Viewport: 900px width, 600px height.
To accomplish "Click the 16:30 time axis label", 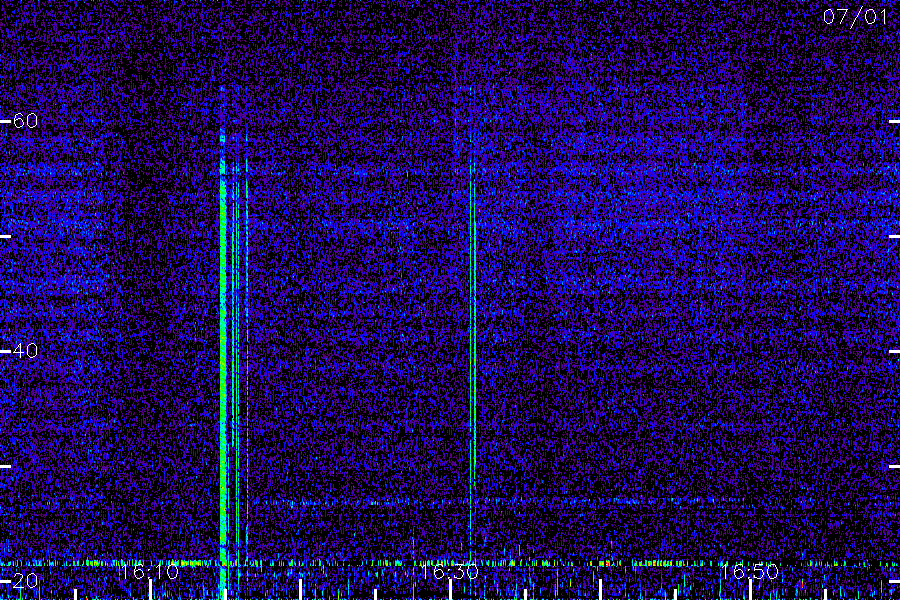I will pyautogui.click(x=449, y=571).
